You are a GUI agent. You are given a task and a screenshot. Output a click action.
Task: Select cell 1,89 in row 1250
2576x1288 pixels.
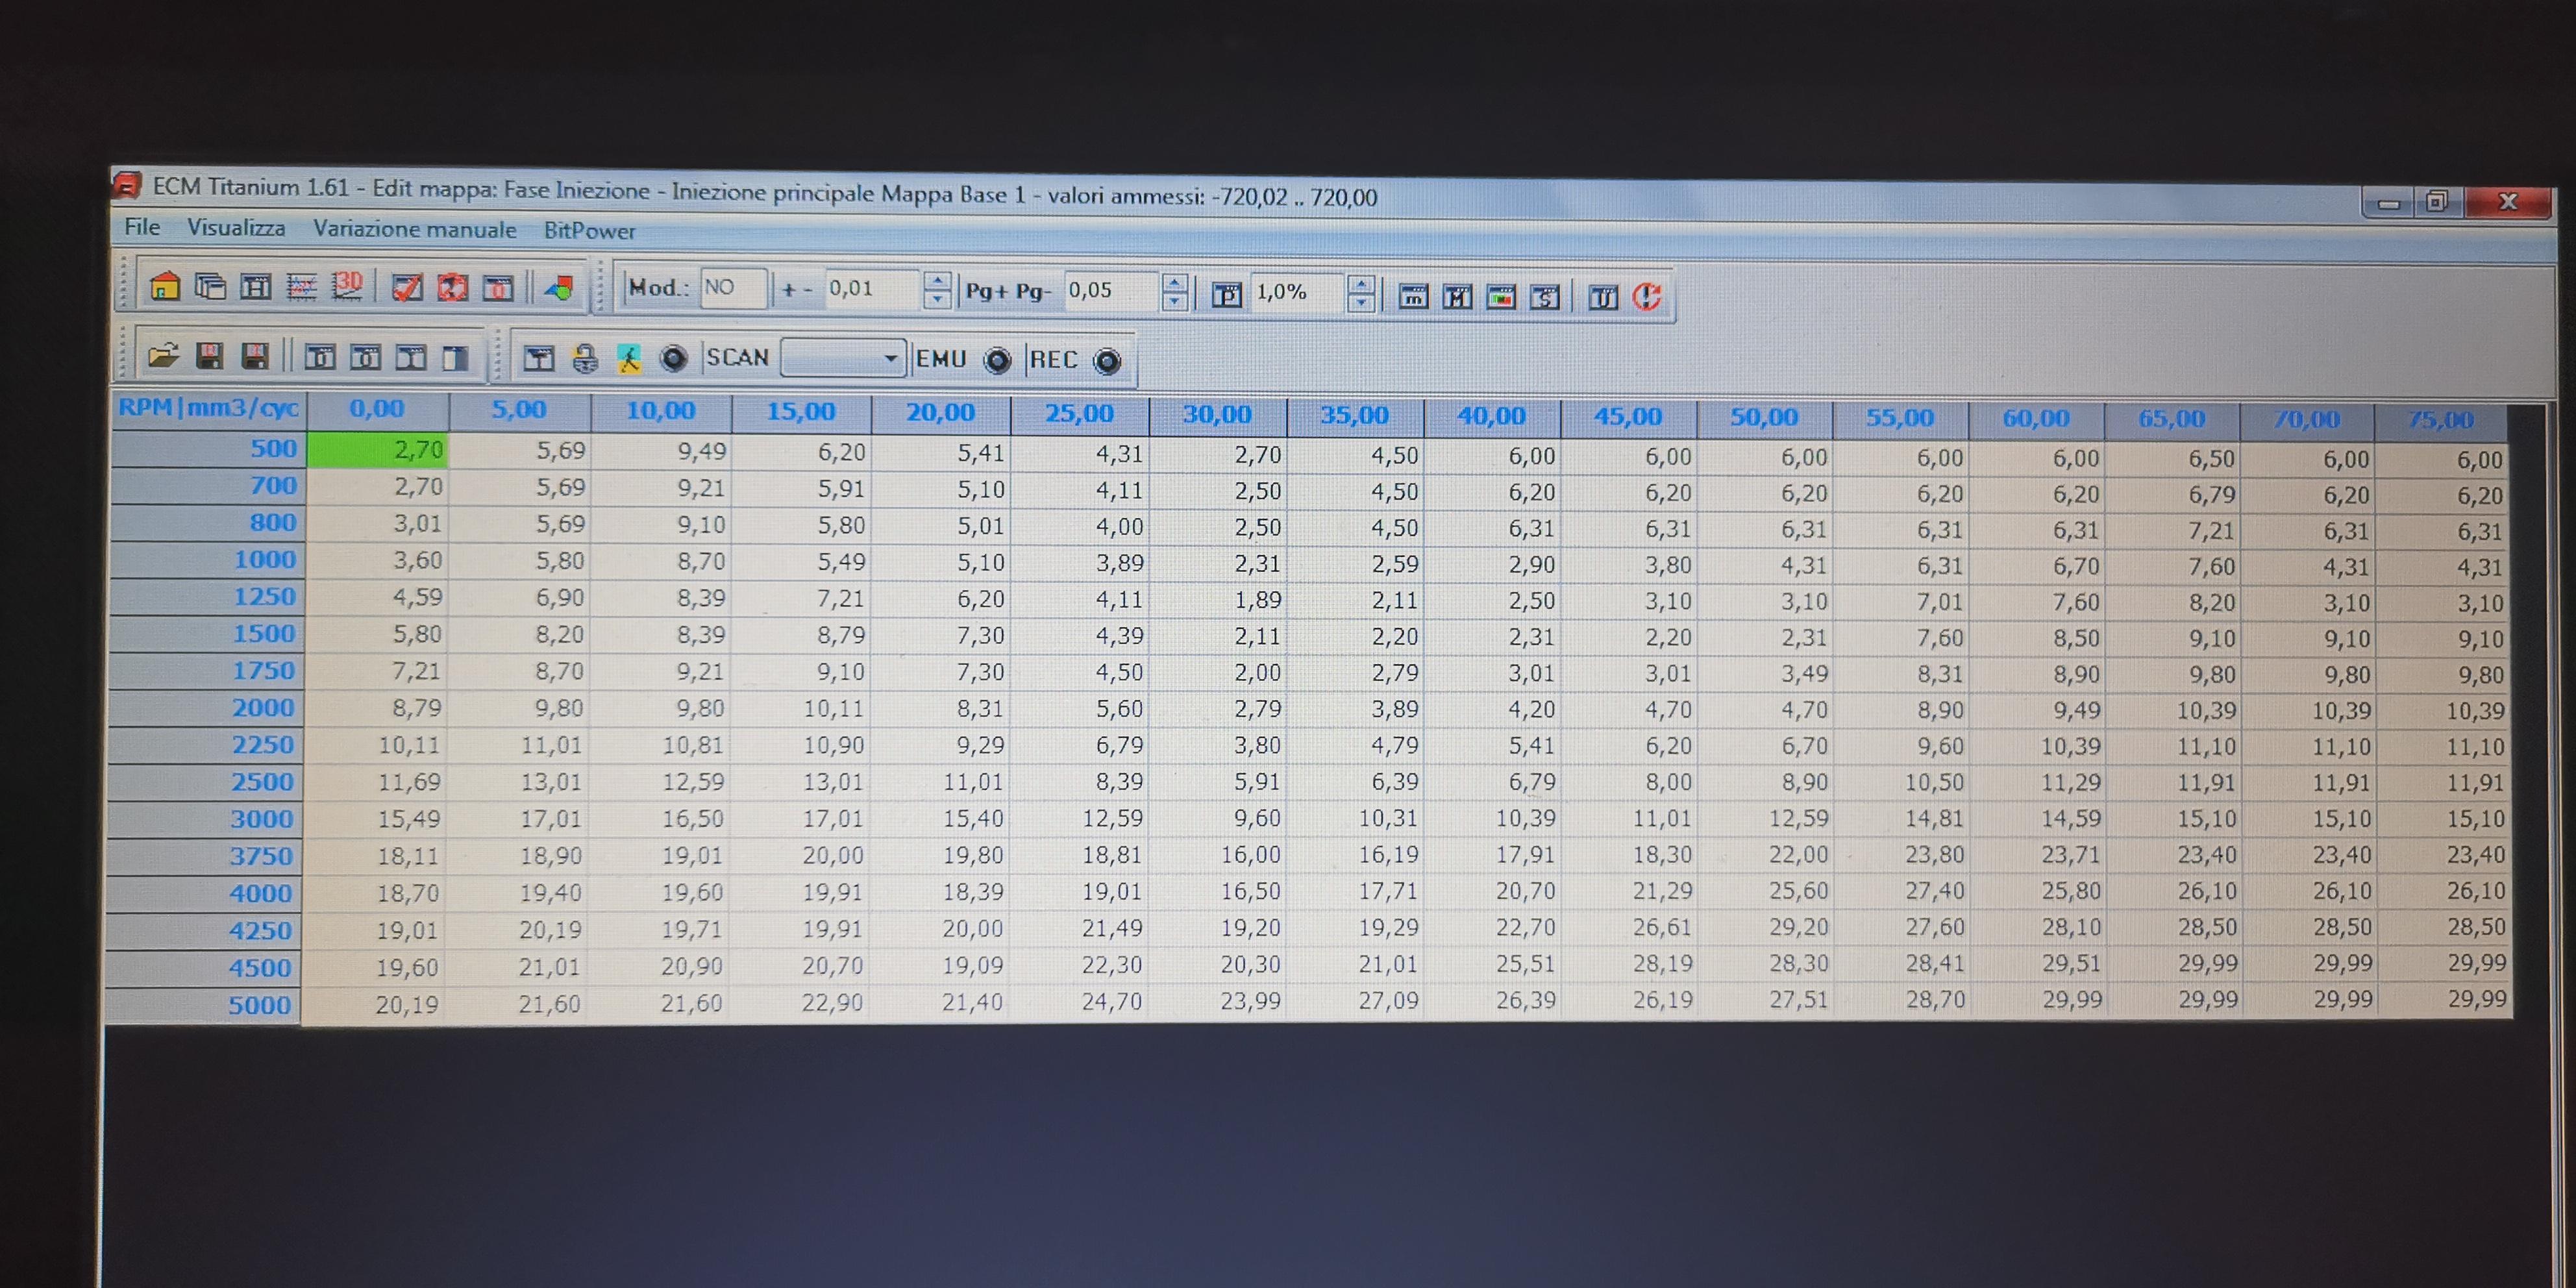click(1218, 600)
